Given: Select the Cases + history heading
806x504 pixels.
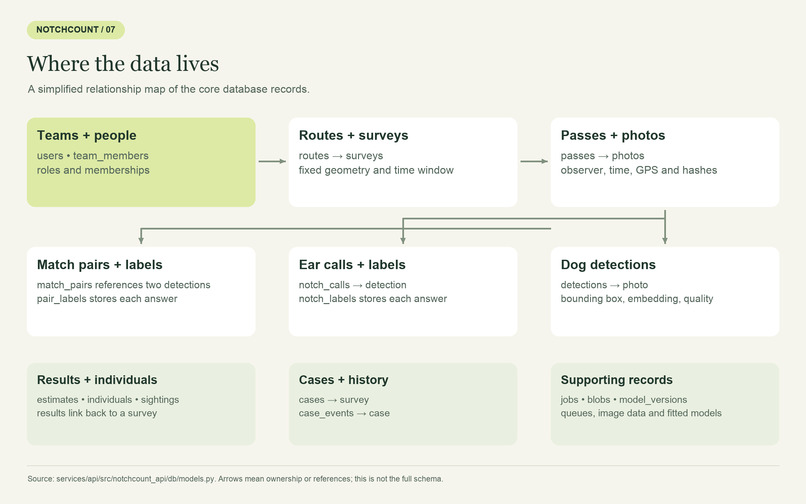Looking at the screenshot, I should pos(343,380).
